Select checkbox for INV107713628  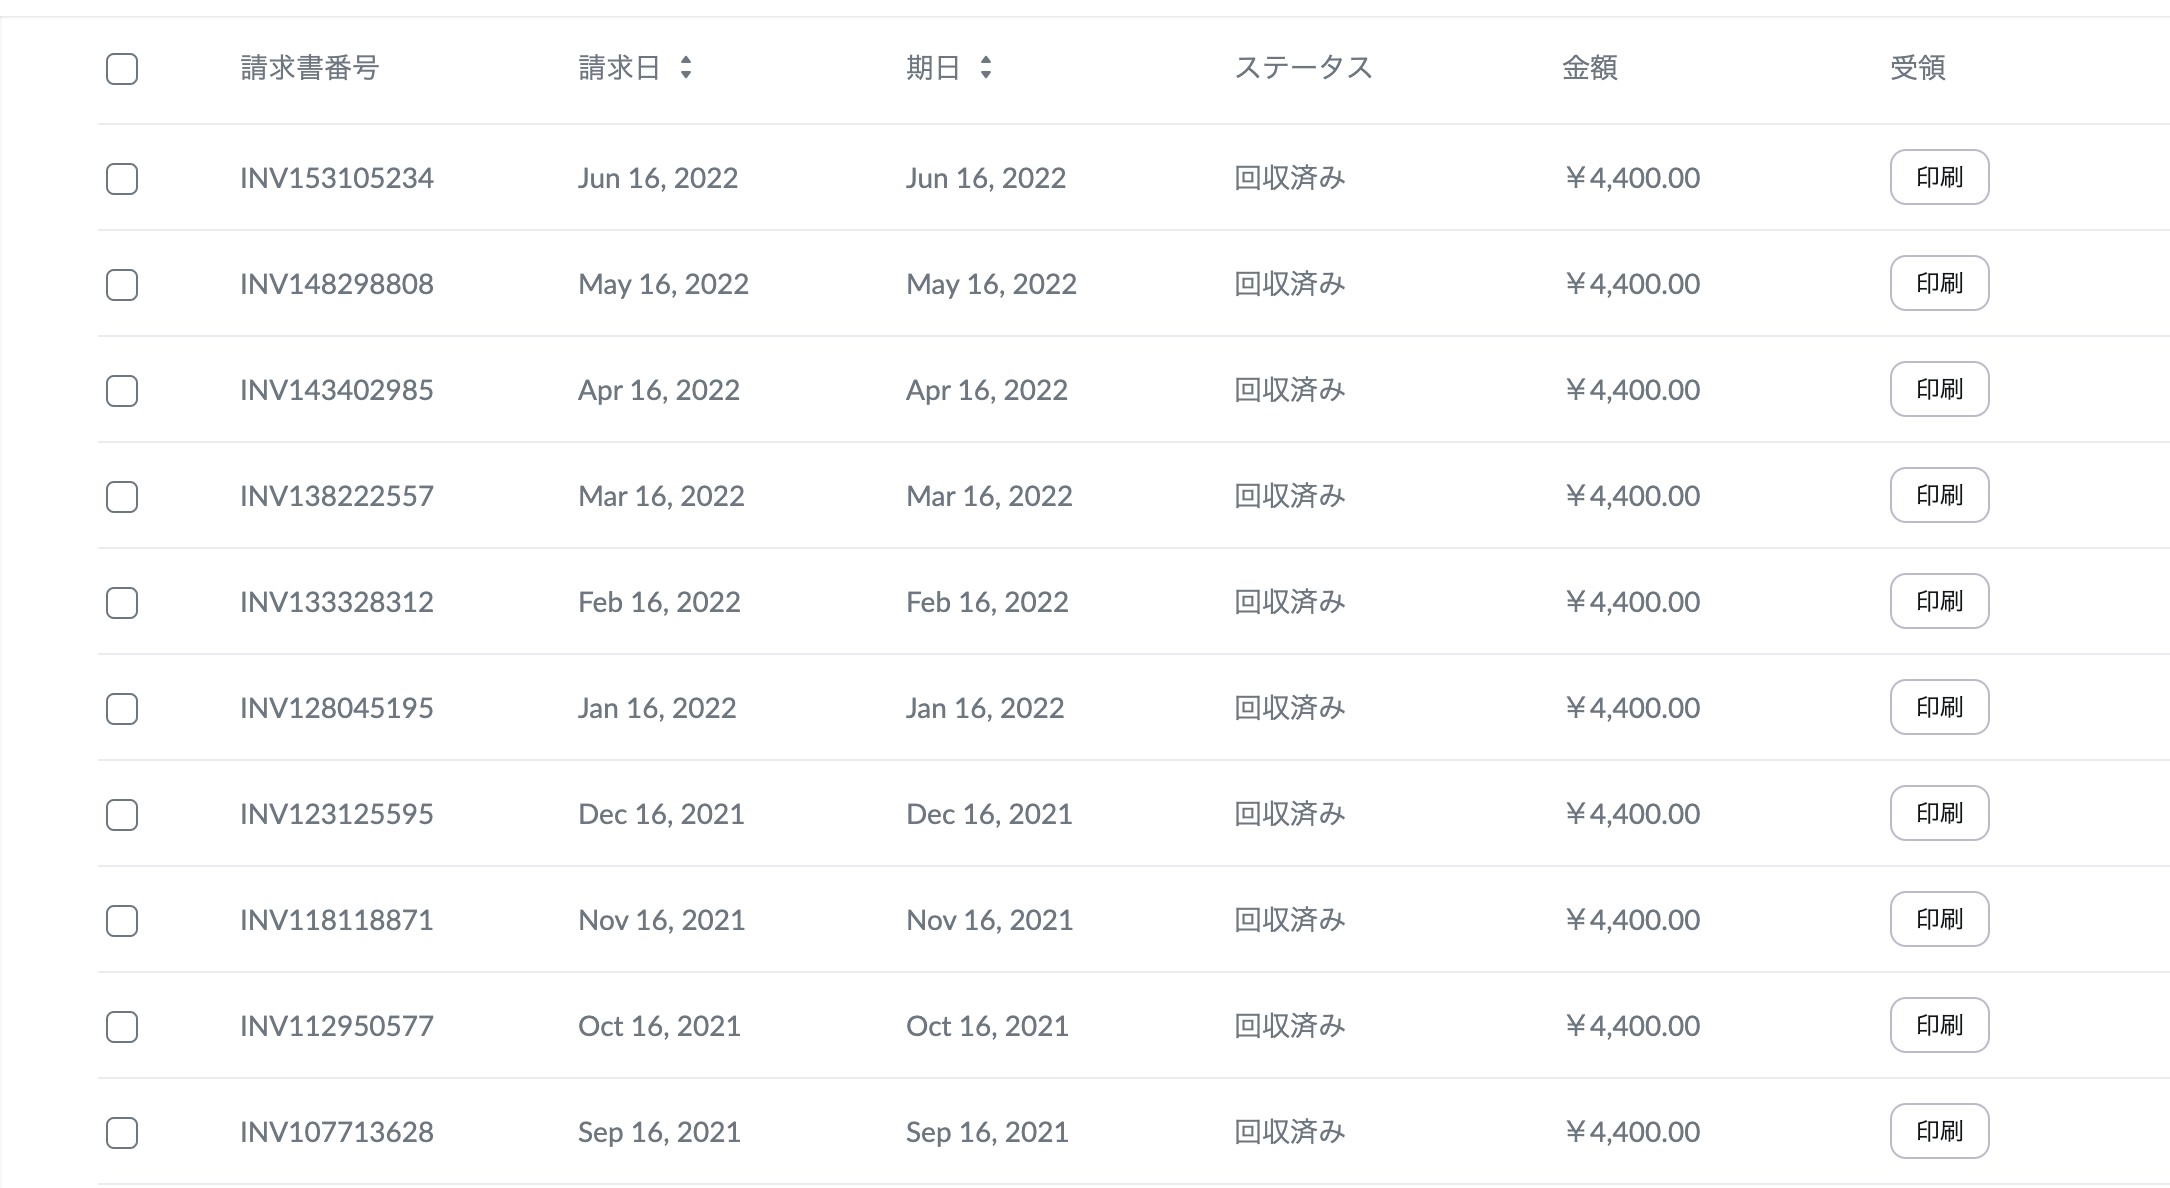[122, 1133]
